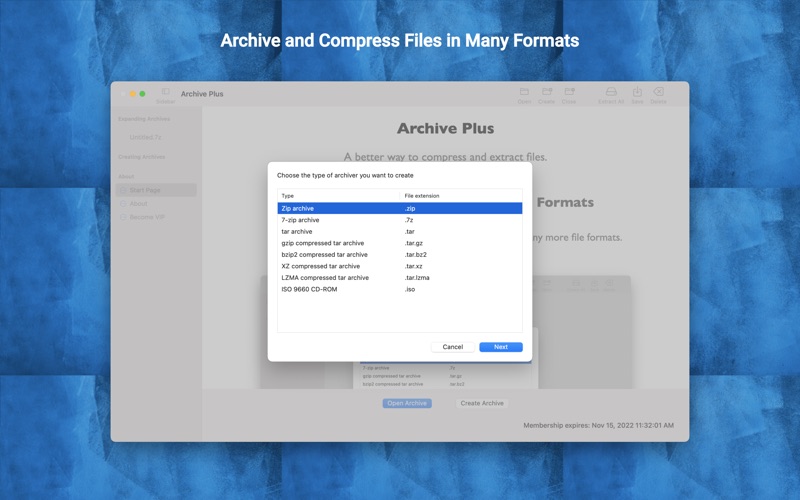Click the Close archive toolbar icon
The height and width of the screenshot is (500, 800).
click(569, 91)
